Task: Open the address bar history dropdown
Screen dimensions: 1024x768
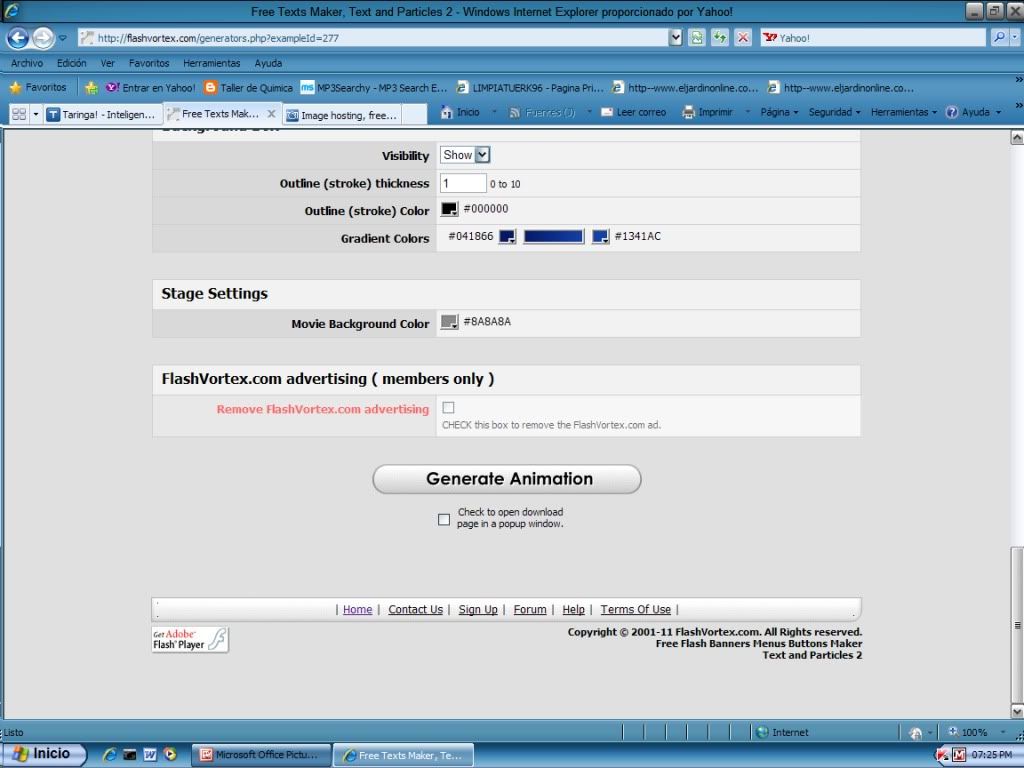Action: click(x=675, y=38)
